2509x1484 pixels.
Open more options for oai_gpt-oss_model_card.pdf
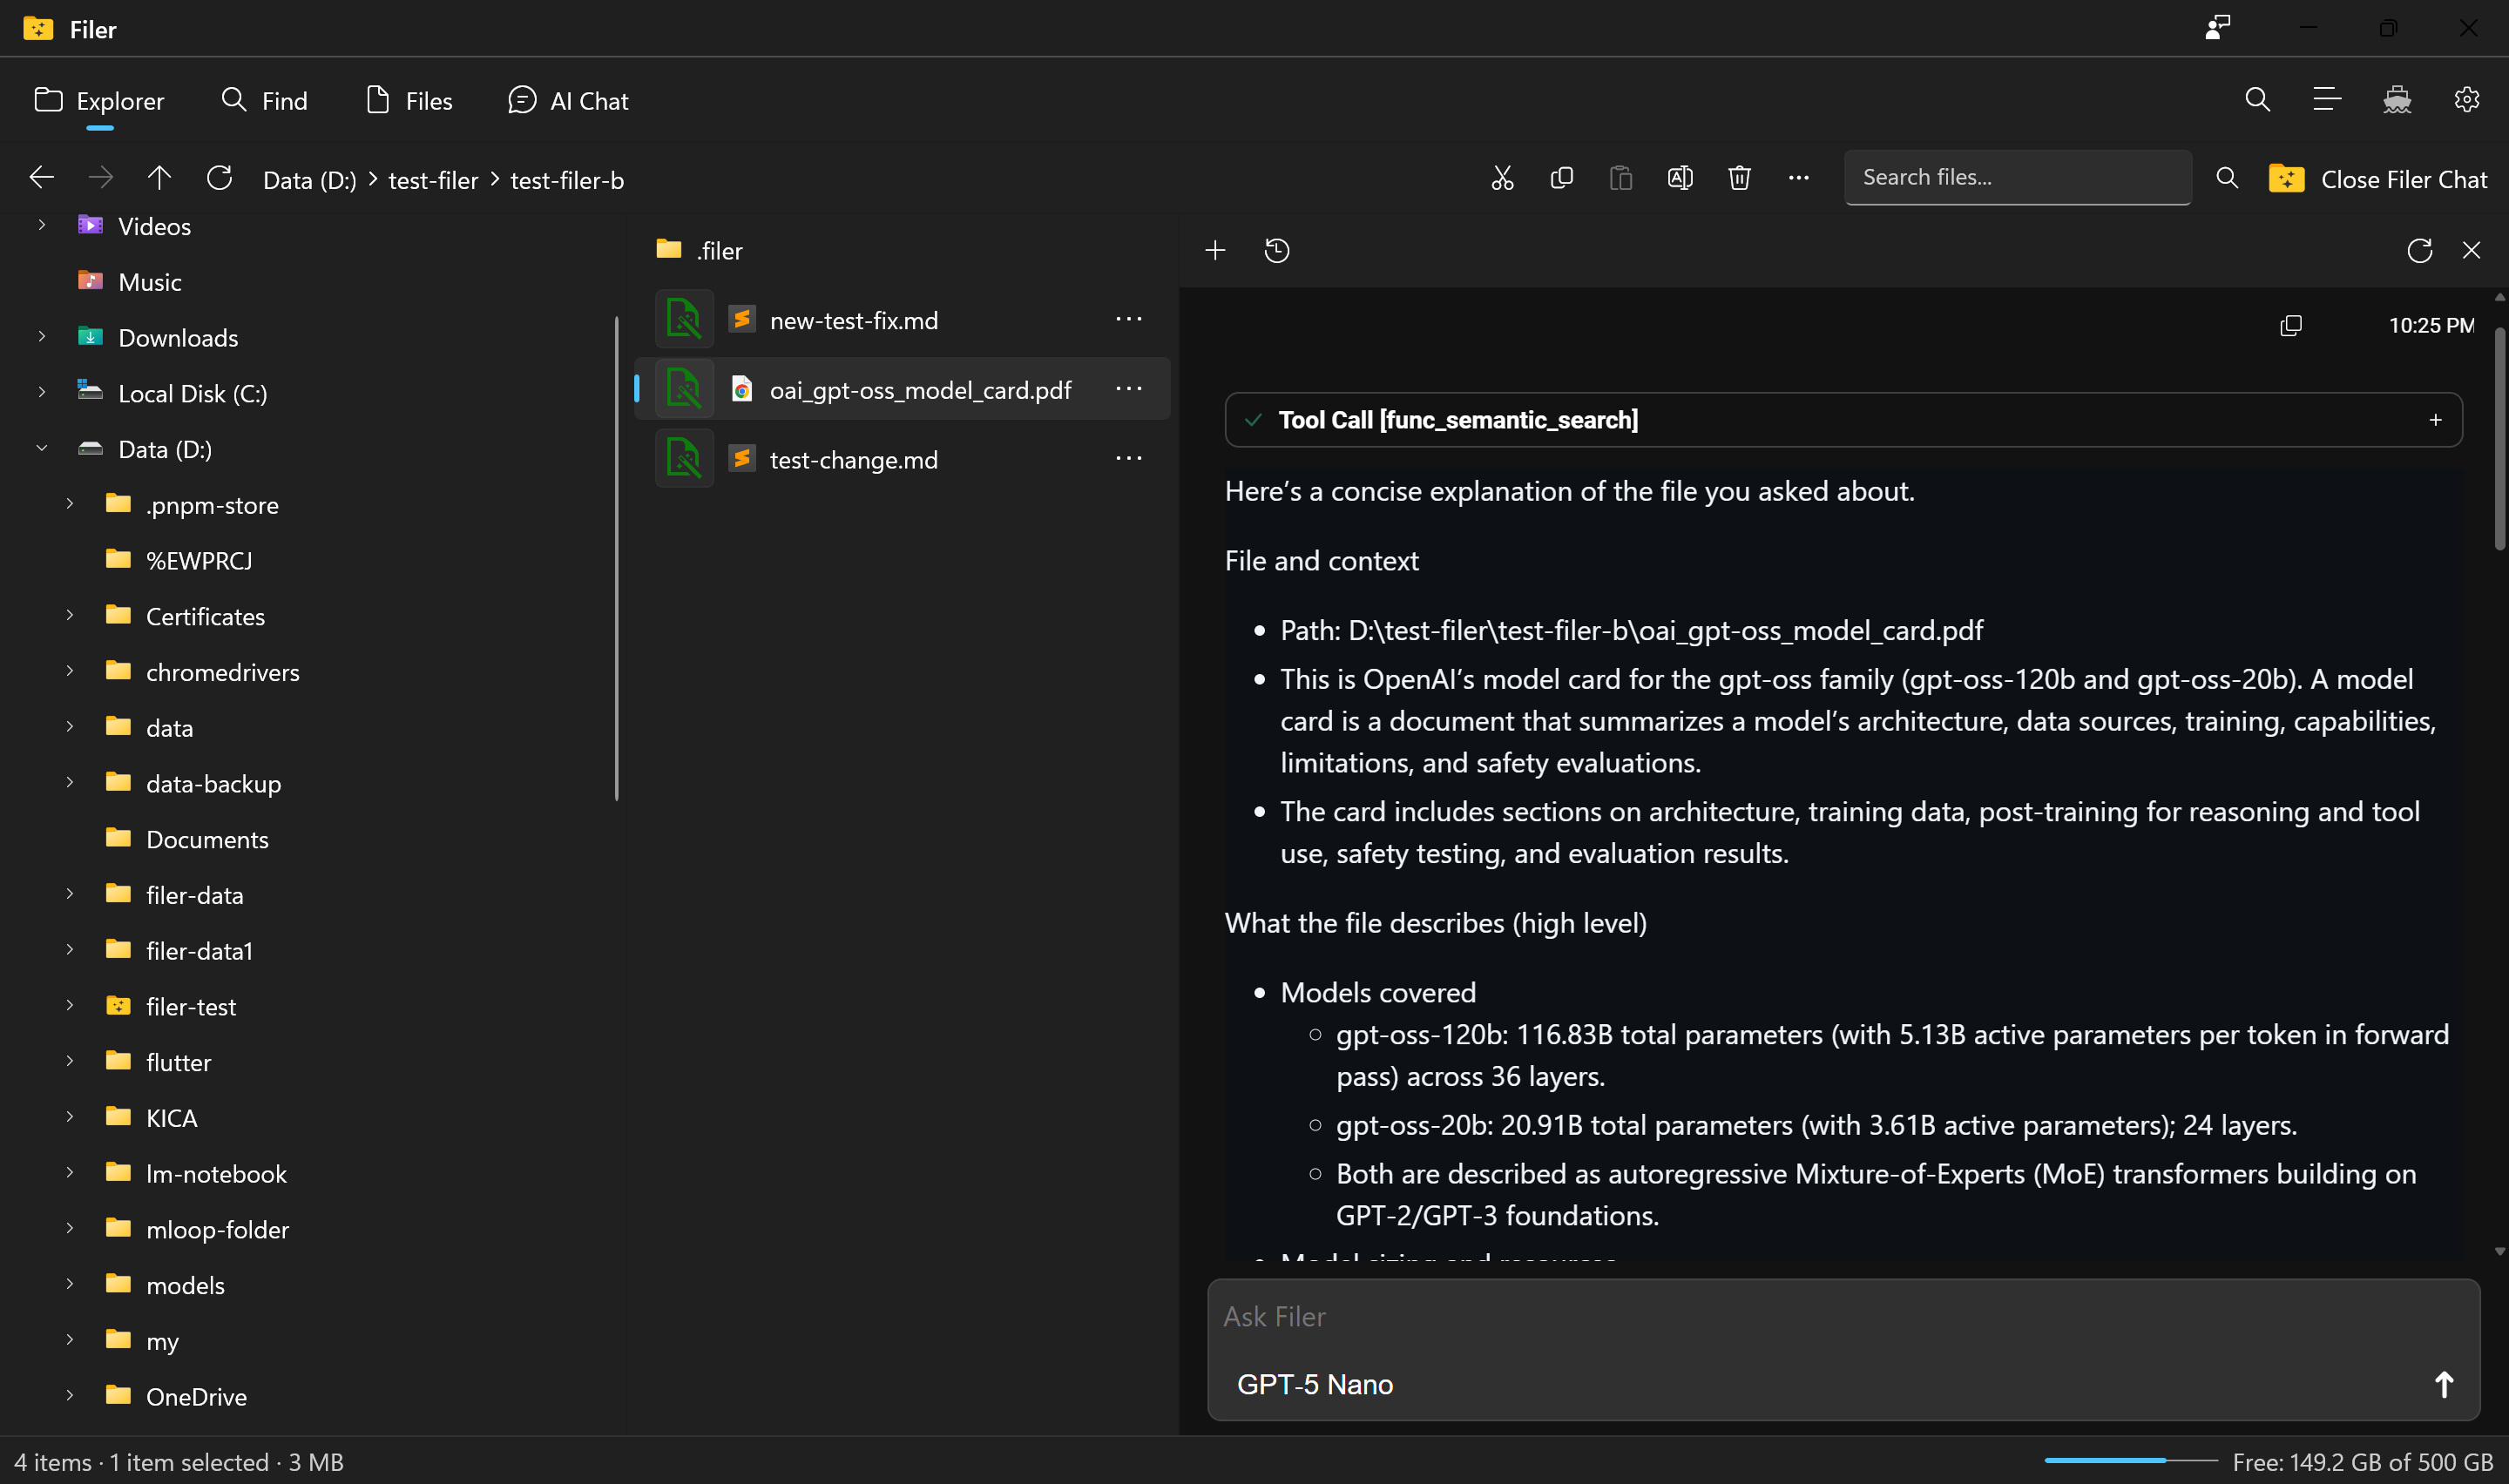pos(1128,389)
